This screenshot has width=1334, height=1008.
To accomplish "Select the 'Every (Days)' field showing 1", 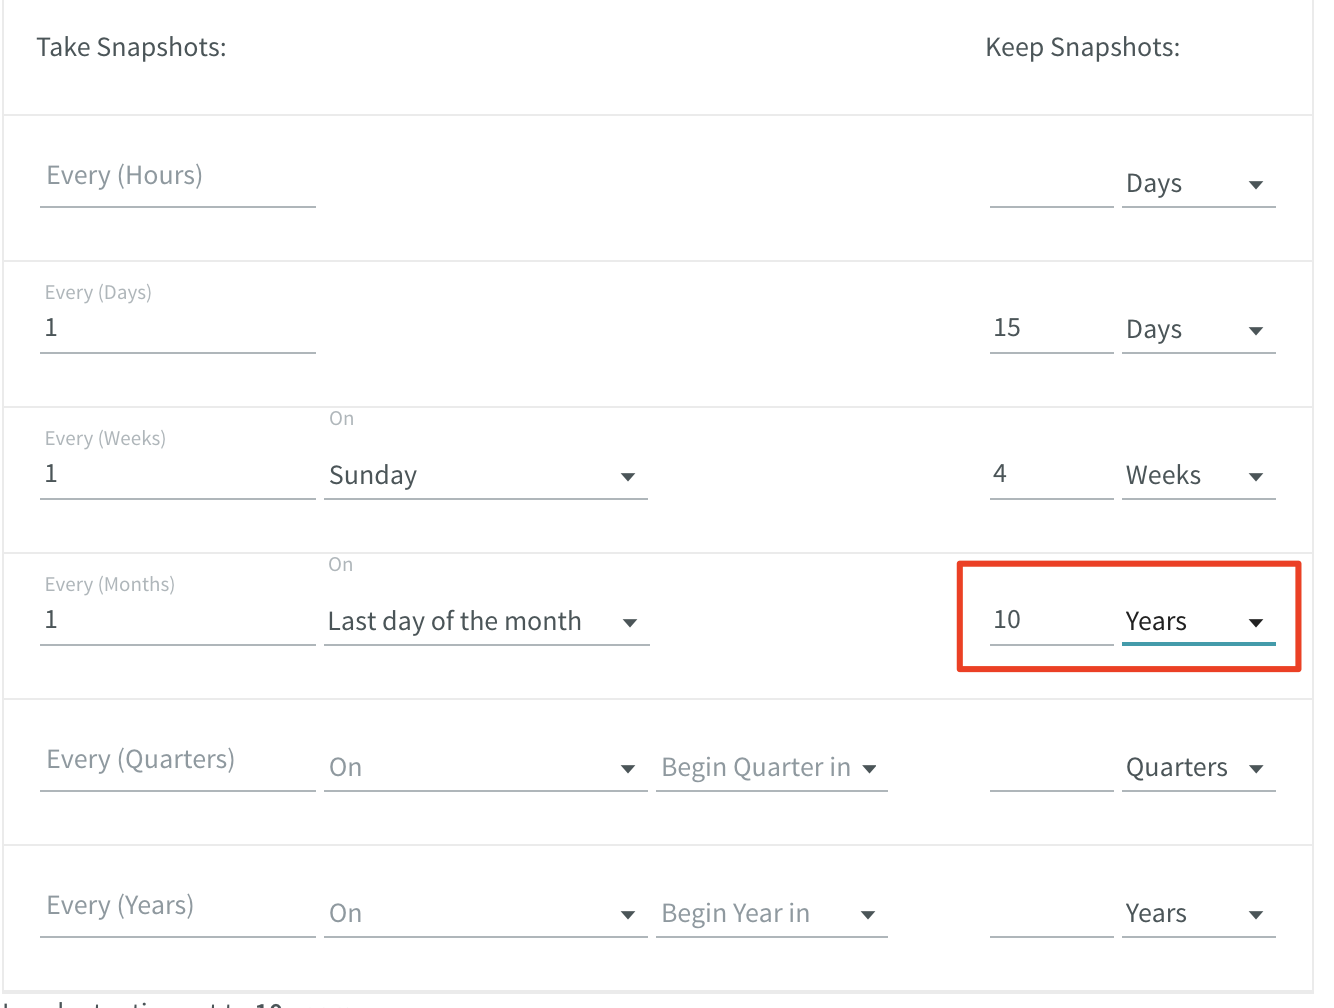I will click(177, 326).
